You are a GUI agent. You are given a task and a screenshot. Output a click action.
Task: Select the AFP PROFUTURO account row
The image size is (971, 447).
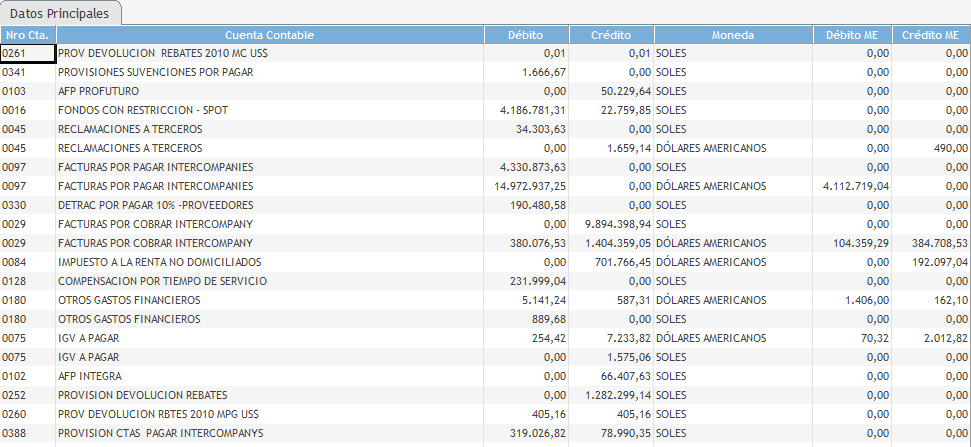click(98, 91)
